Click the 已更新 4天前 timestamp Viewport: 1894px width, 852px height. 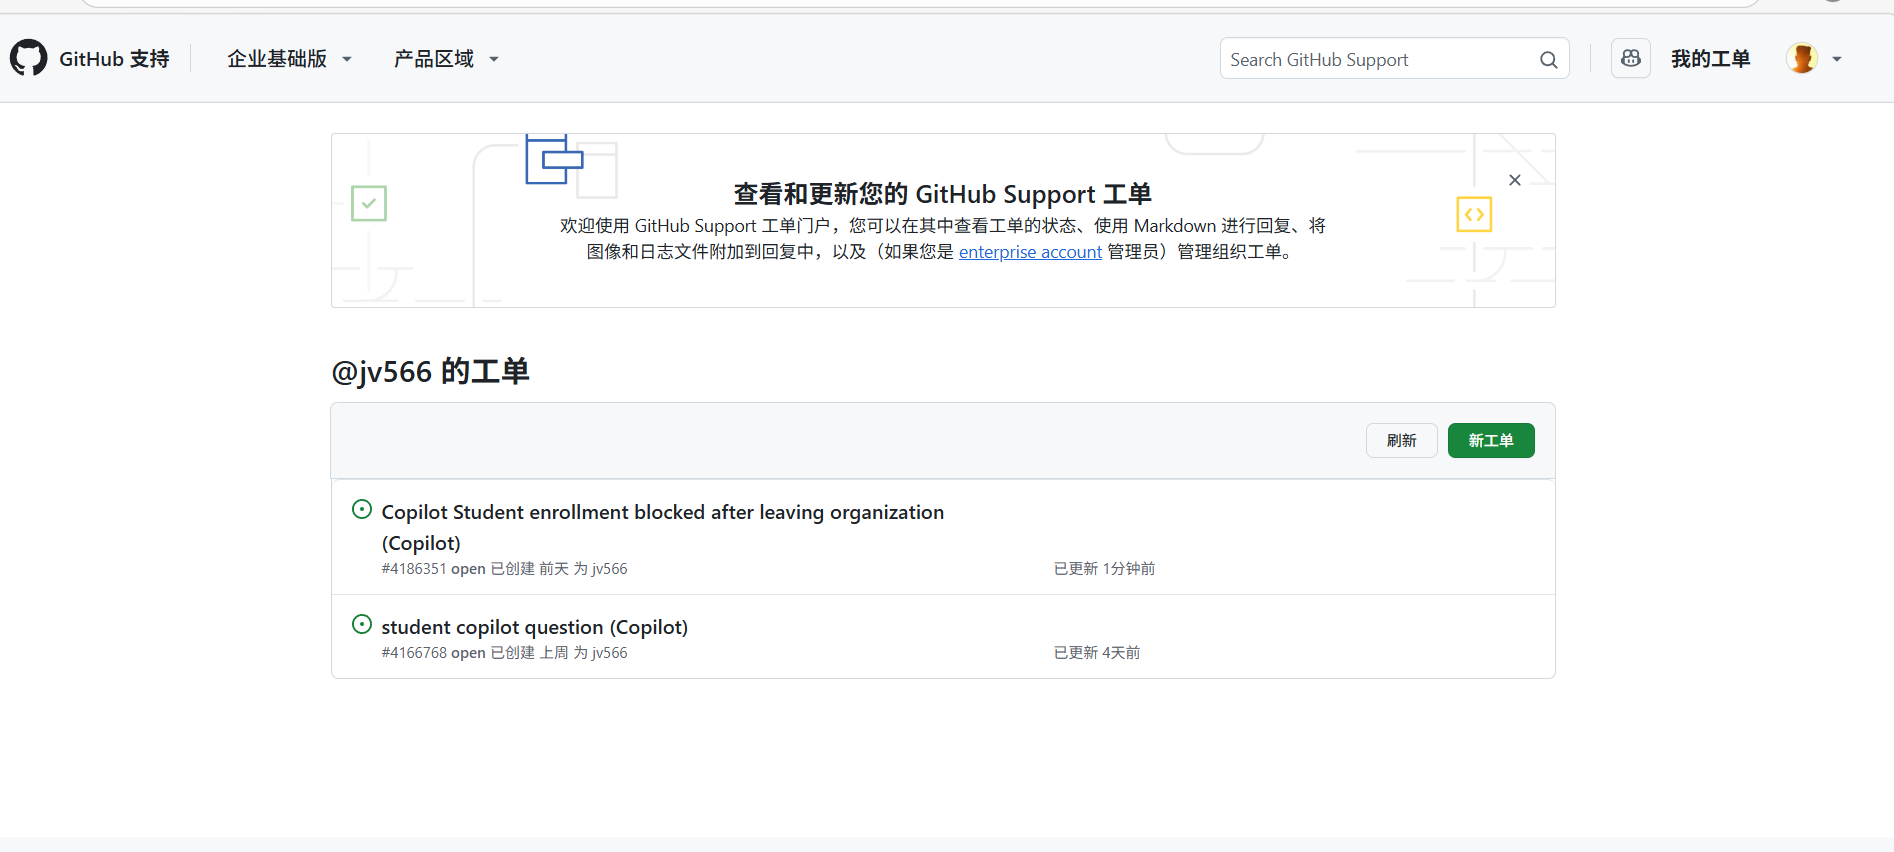pyautogui.click(x=1097, y=653)
